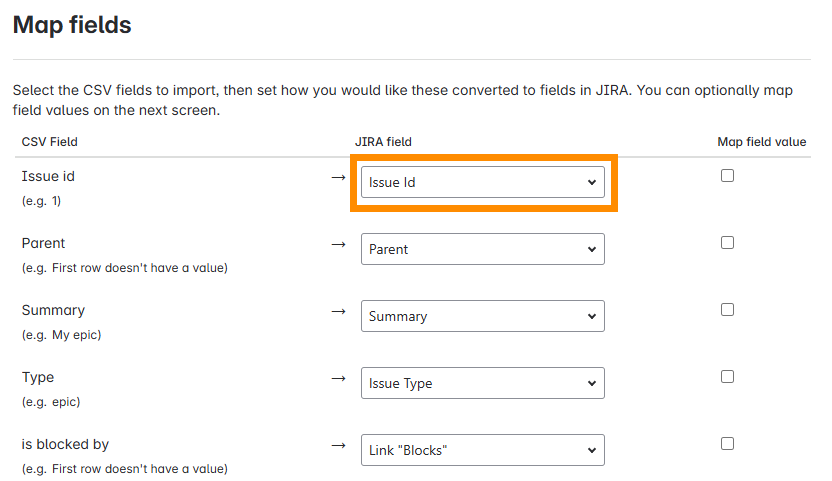Open the Summary JIRA field dropdown
The image size is (832, 481).
pos(482,316)
